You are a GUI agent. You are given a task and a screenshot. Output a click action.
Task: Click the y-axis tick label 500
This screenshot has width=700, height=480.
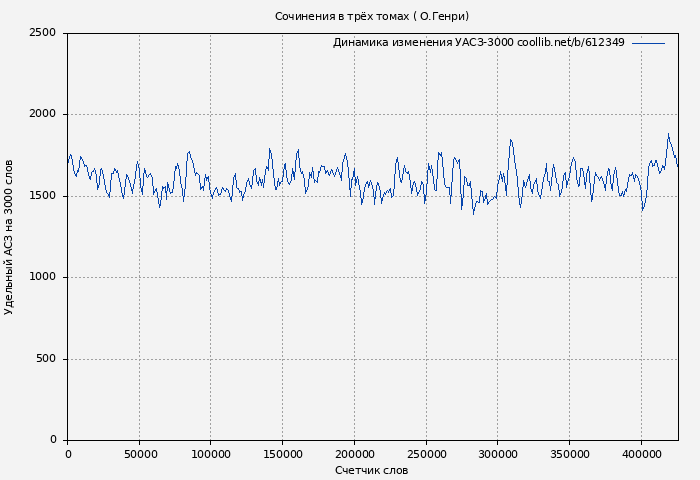(46, 359)
